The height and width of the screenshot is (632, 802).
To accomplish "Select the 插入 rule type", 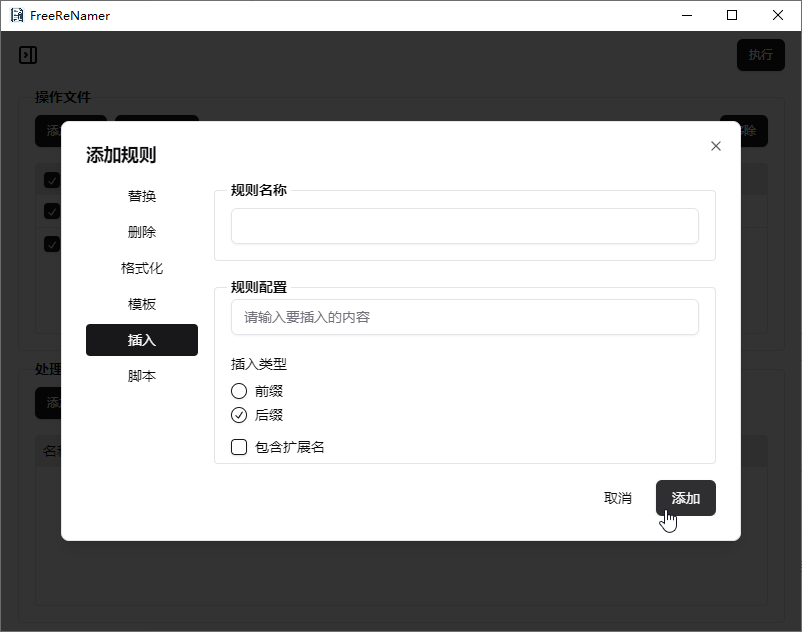I will (142, 340).
